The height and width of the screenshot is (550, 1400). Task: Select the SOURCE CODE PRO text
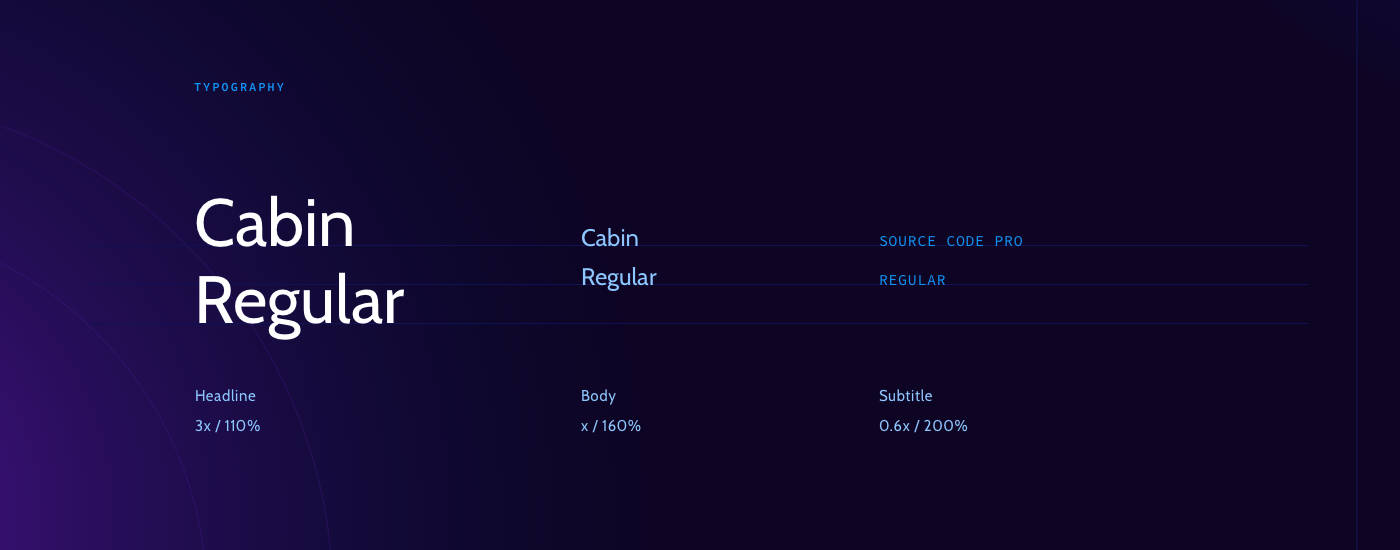click(951, 241)
